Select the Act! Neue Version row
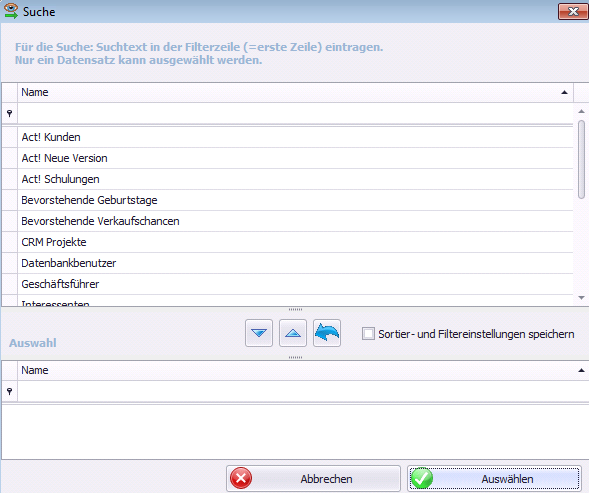The width and height of the screenshot is (589, 493). tap(295, 158)
